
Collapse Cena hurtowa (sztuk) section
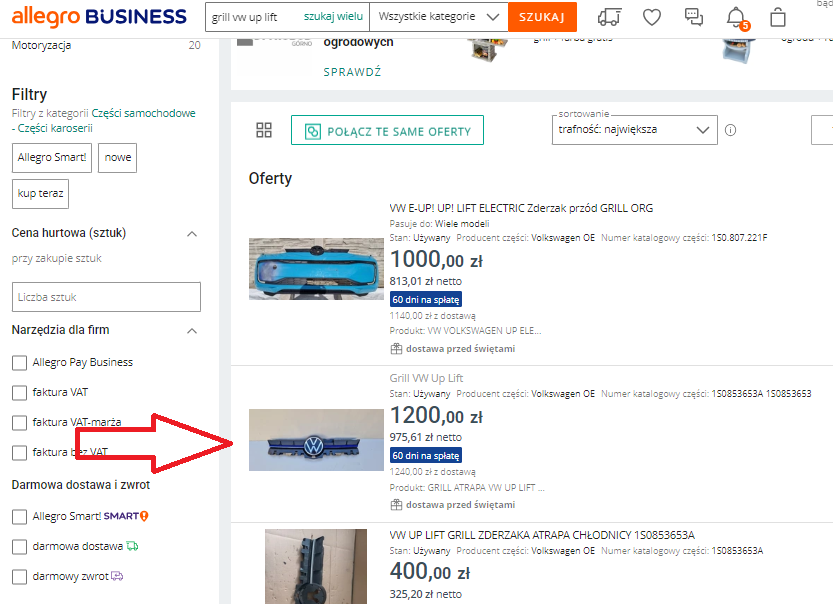(x=192, y=233)
